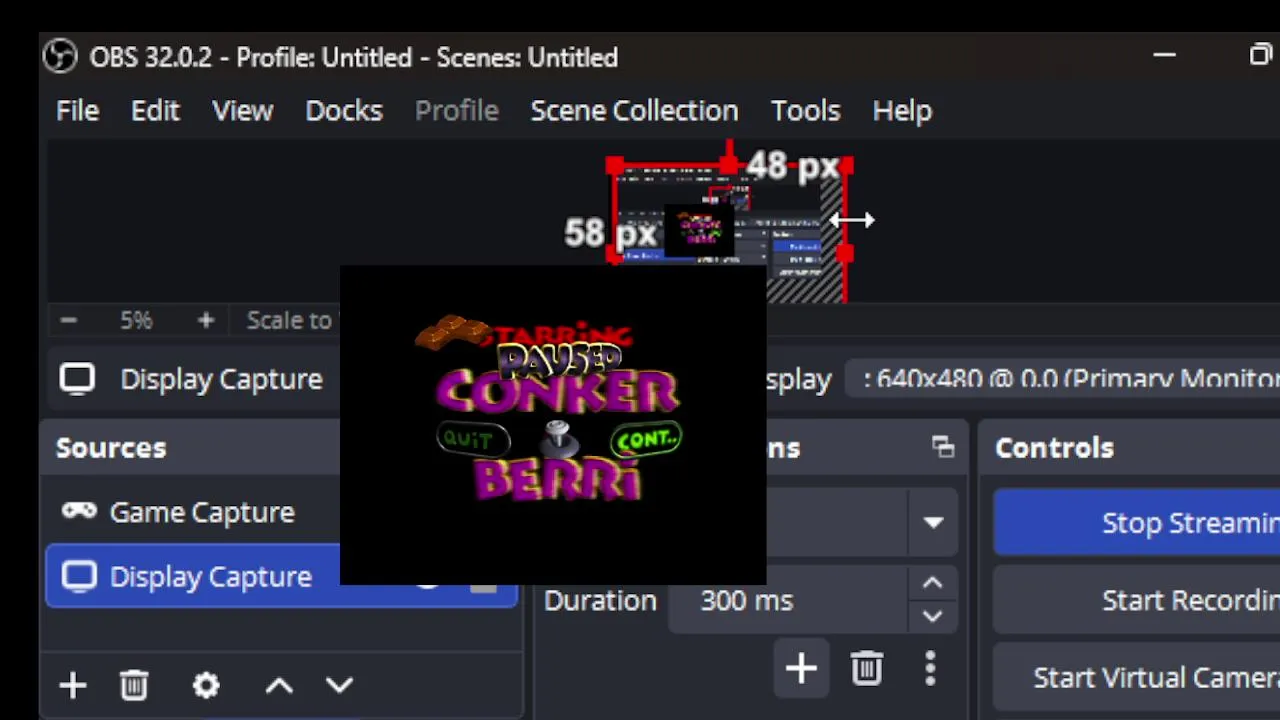Open the Edit menu

point(155,111)
